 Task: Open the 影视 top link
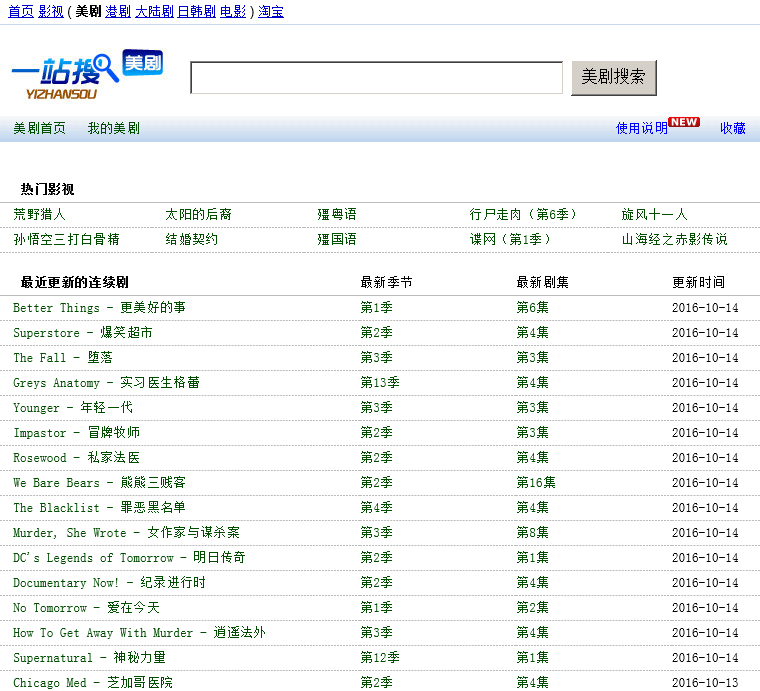click(x=51, y=11)
